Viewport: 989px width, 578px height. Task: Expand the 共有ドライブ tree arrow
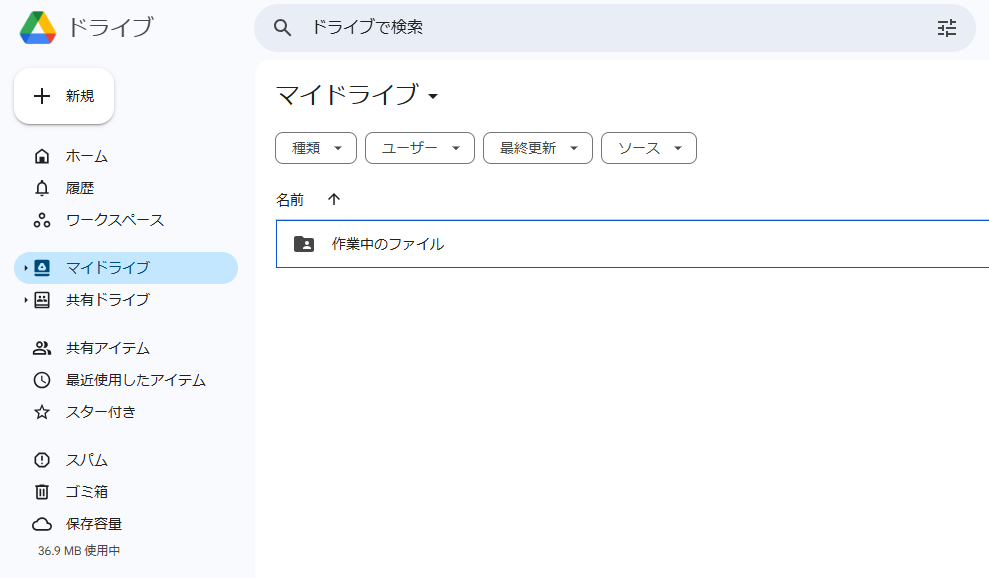pos(25,300)
